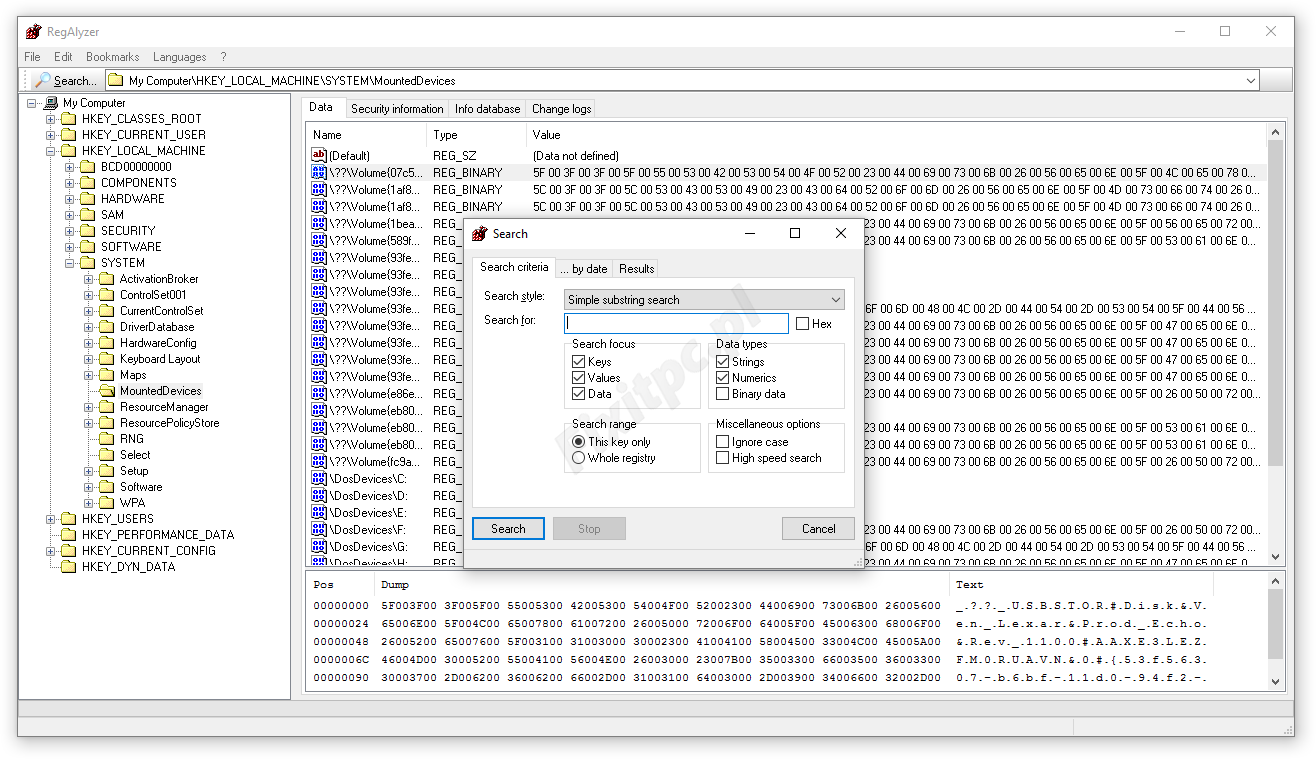1316x759 pixels.
Task: Collapse the SYSTEM tree node
Action: tap(69, 263)
